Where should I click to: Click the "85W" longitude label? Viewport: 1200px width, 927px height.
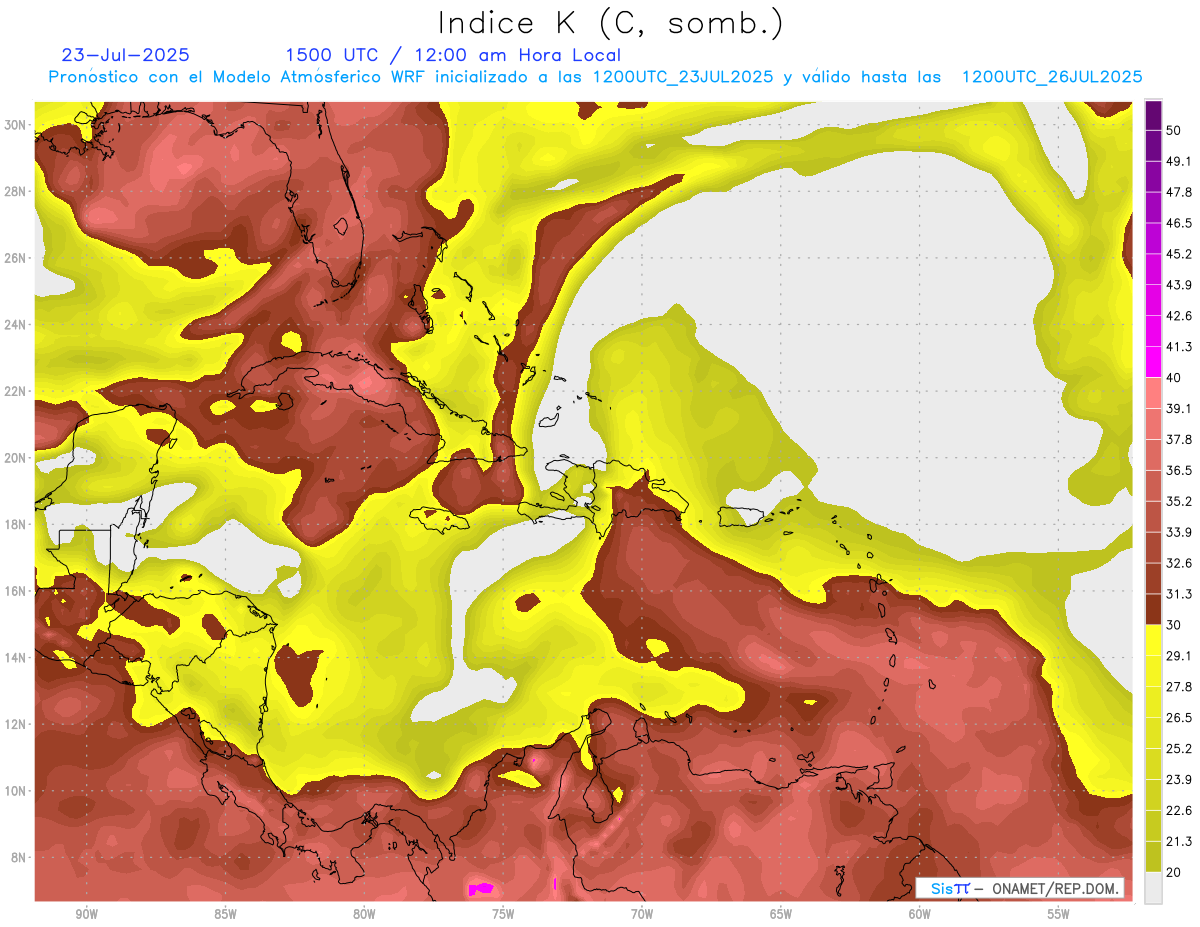(x=225, y=914)
